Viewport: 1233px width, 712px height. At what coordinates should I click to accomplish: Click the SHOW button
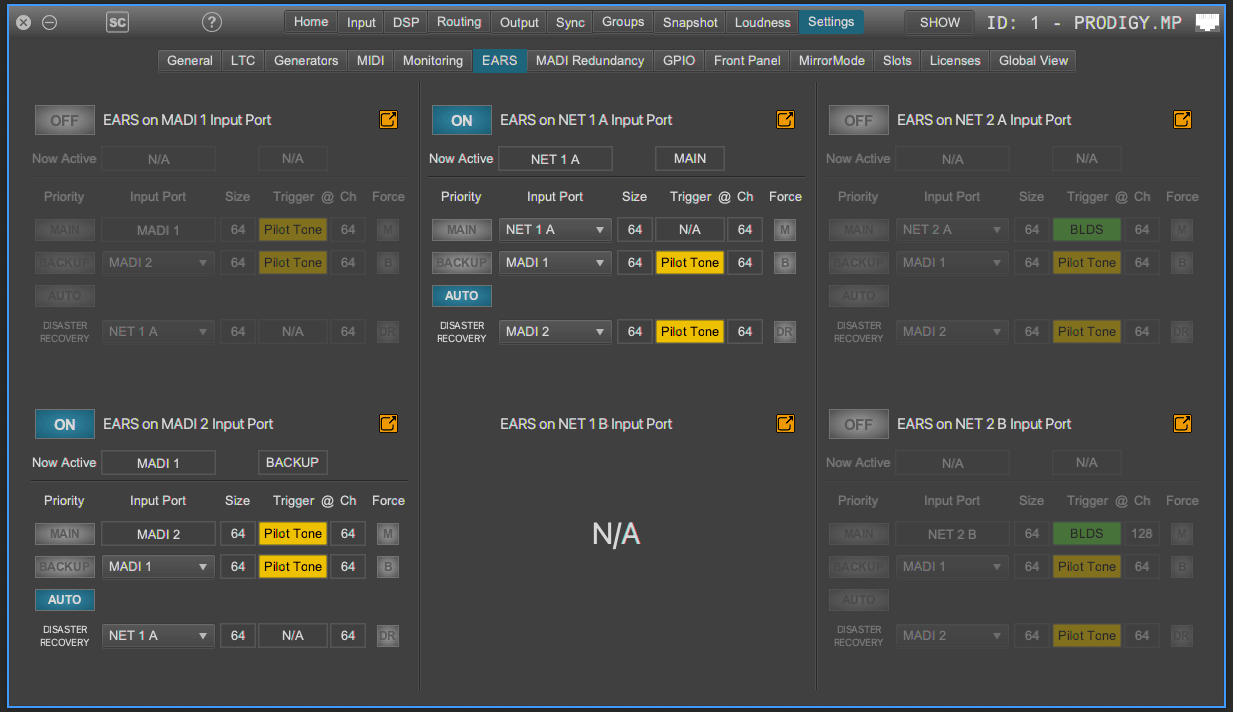(940, 22)
